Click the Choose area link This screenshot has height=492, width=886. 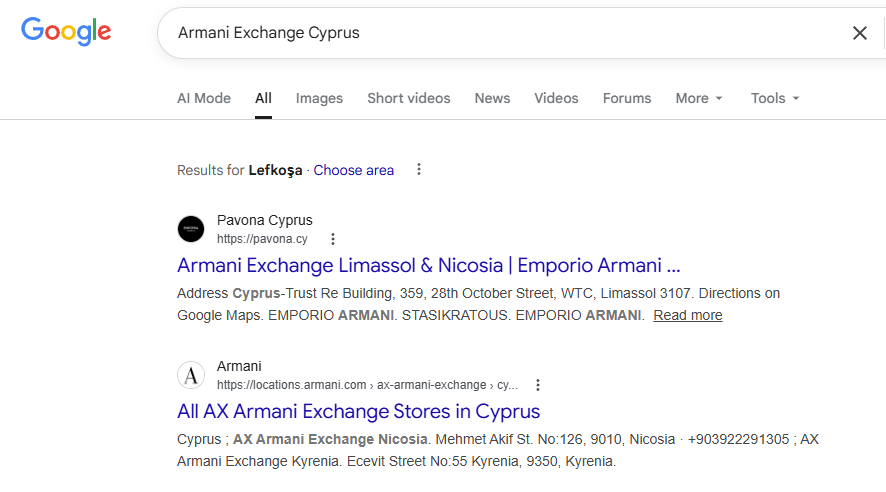[x=353, y=170]
